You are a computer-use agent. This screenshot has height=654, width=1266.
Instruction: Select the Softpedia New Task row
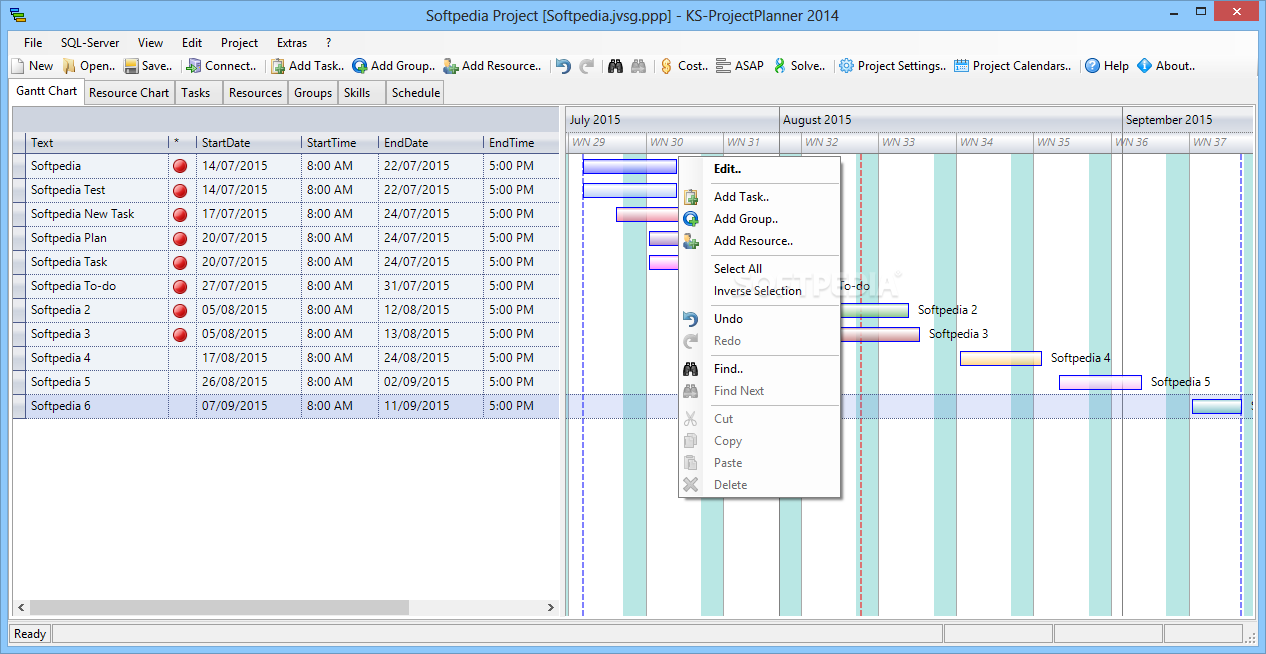(x=286, y=214)
